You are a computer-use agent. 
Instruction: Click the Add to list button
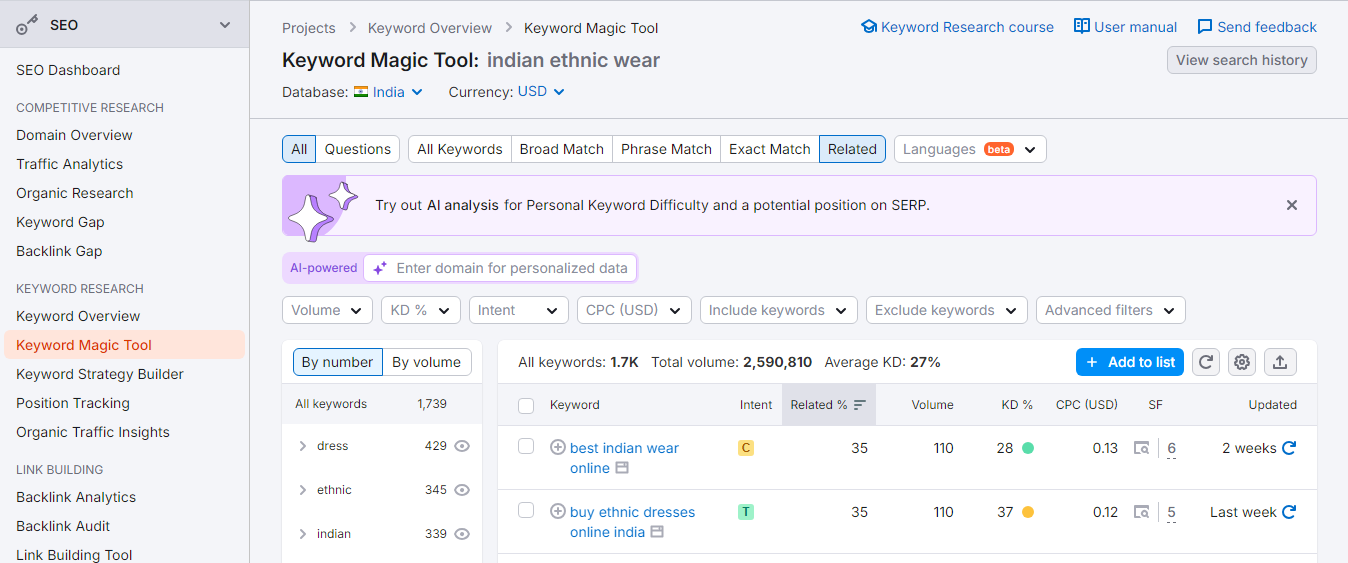coord(1130,362)
